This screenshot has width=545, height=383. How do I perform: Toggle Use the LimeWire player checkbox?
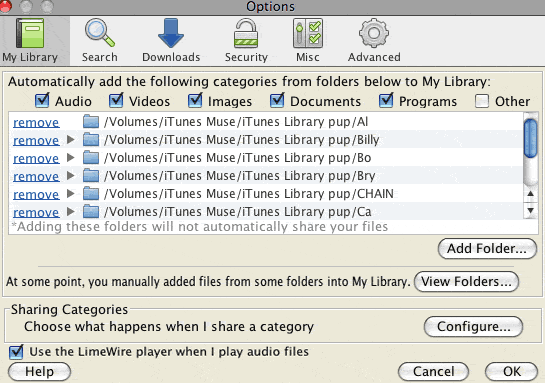[16, 352]
